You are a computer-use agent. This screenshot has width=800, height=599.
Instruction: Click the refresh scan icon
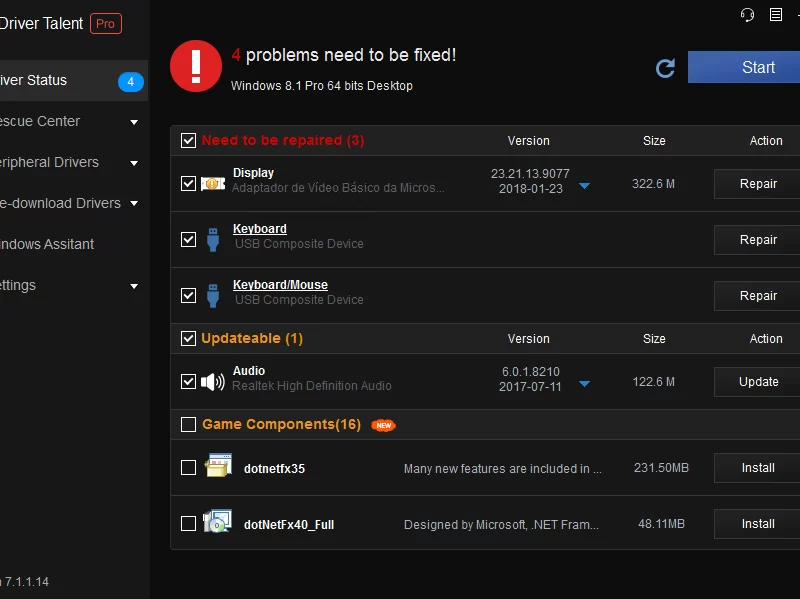[665, 68]
